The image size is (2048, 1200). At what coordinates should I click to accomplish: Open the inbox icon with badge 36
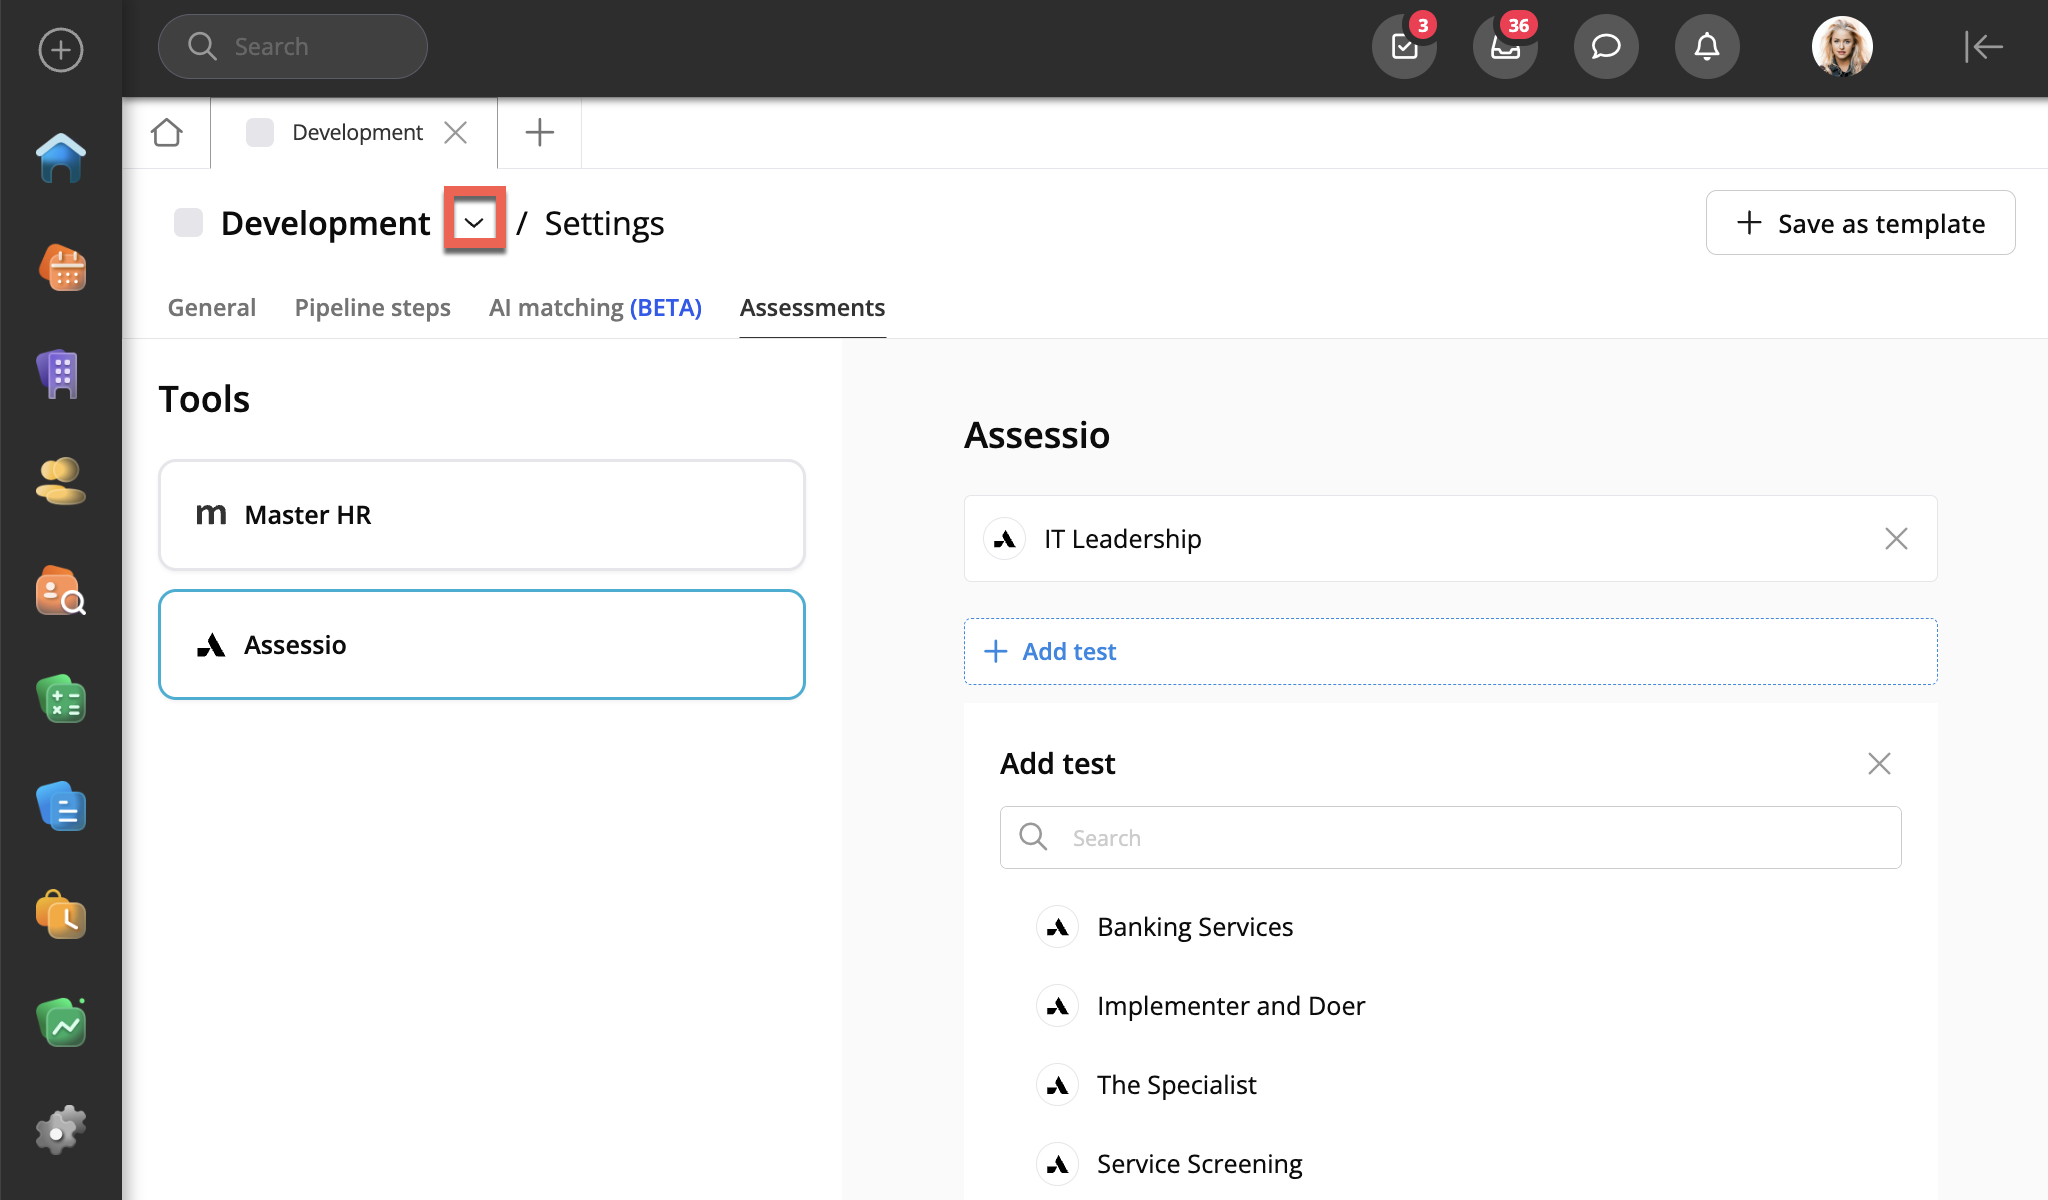[1505, 47]
